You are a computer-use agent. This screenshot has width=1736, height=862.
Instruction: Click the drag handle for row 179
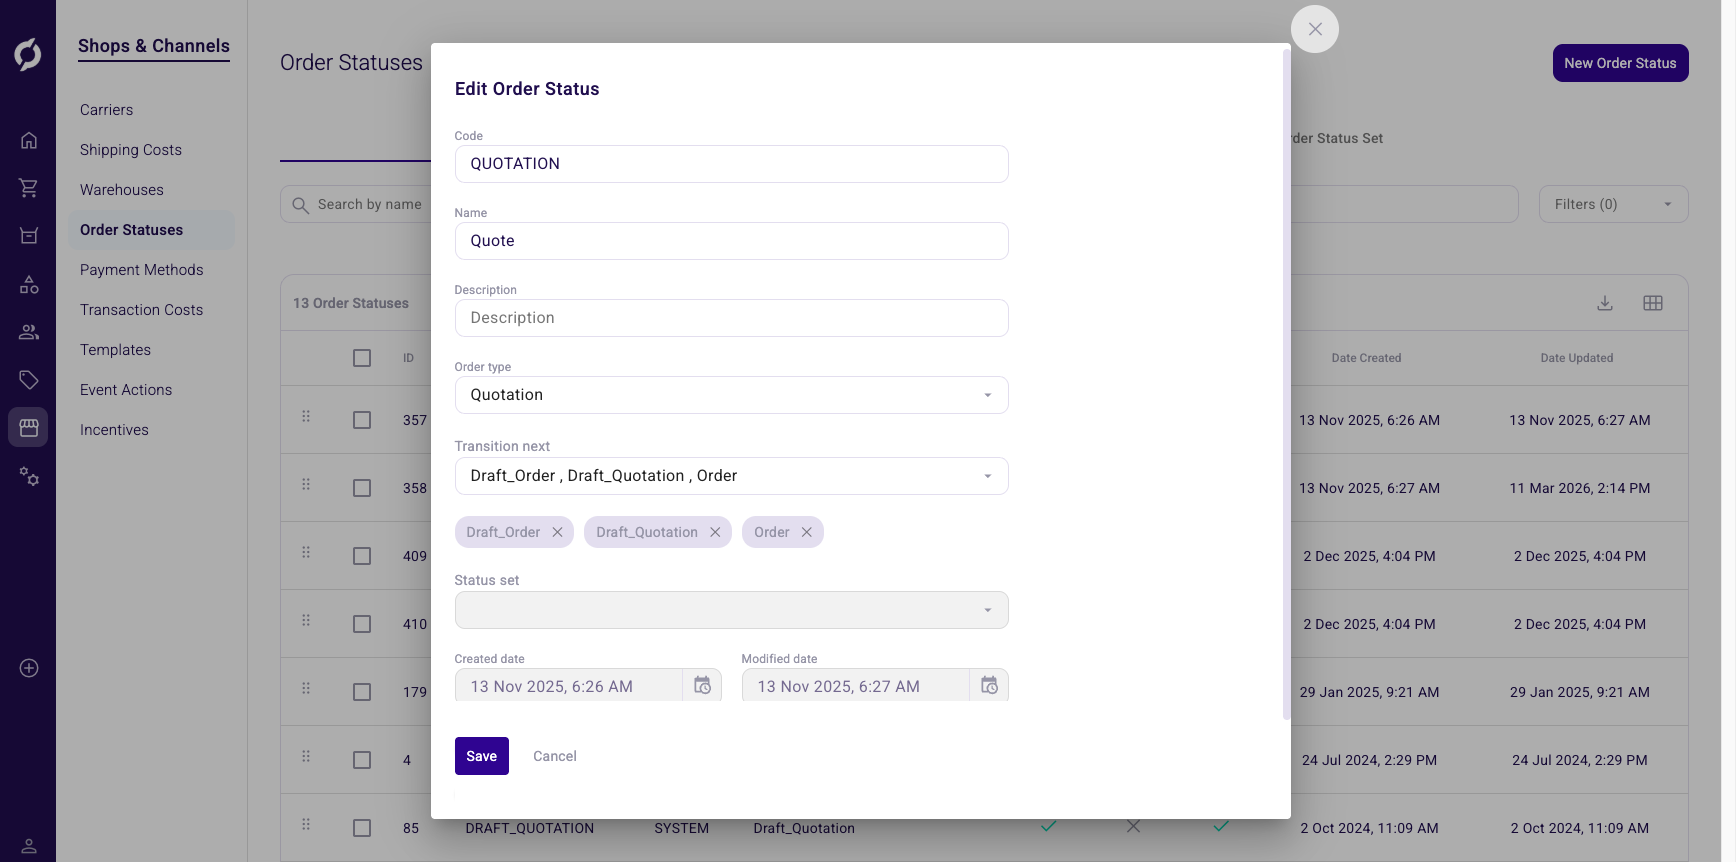point(306,688)
